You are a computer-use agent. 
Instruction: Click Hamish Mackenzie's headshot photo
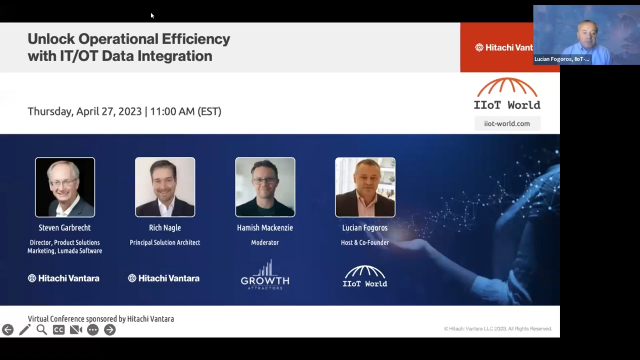point(265,187)
